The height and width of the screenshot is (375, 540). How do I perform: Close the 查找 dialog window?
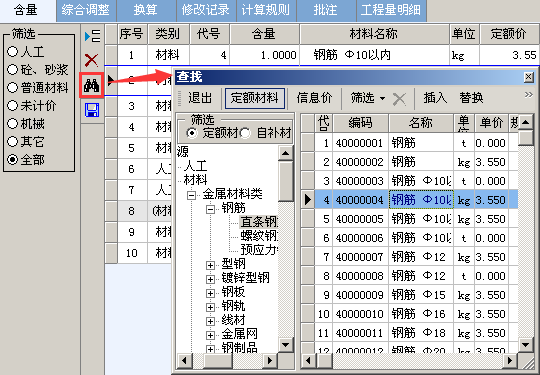[x=529, y=77]
